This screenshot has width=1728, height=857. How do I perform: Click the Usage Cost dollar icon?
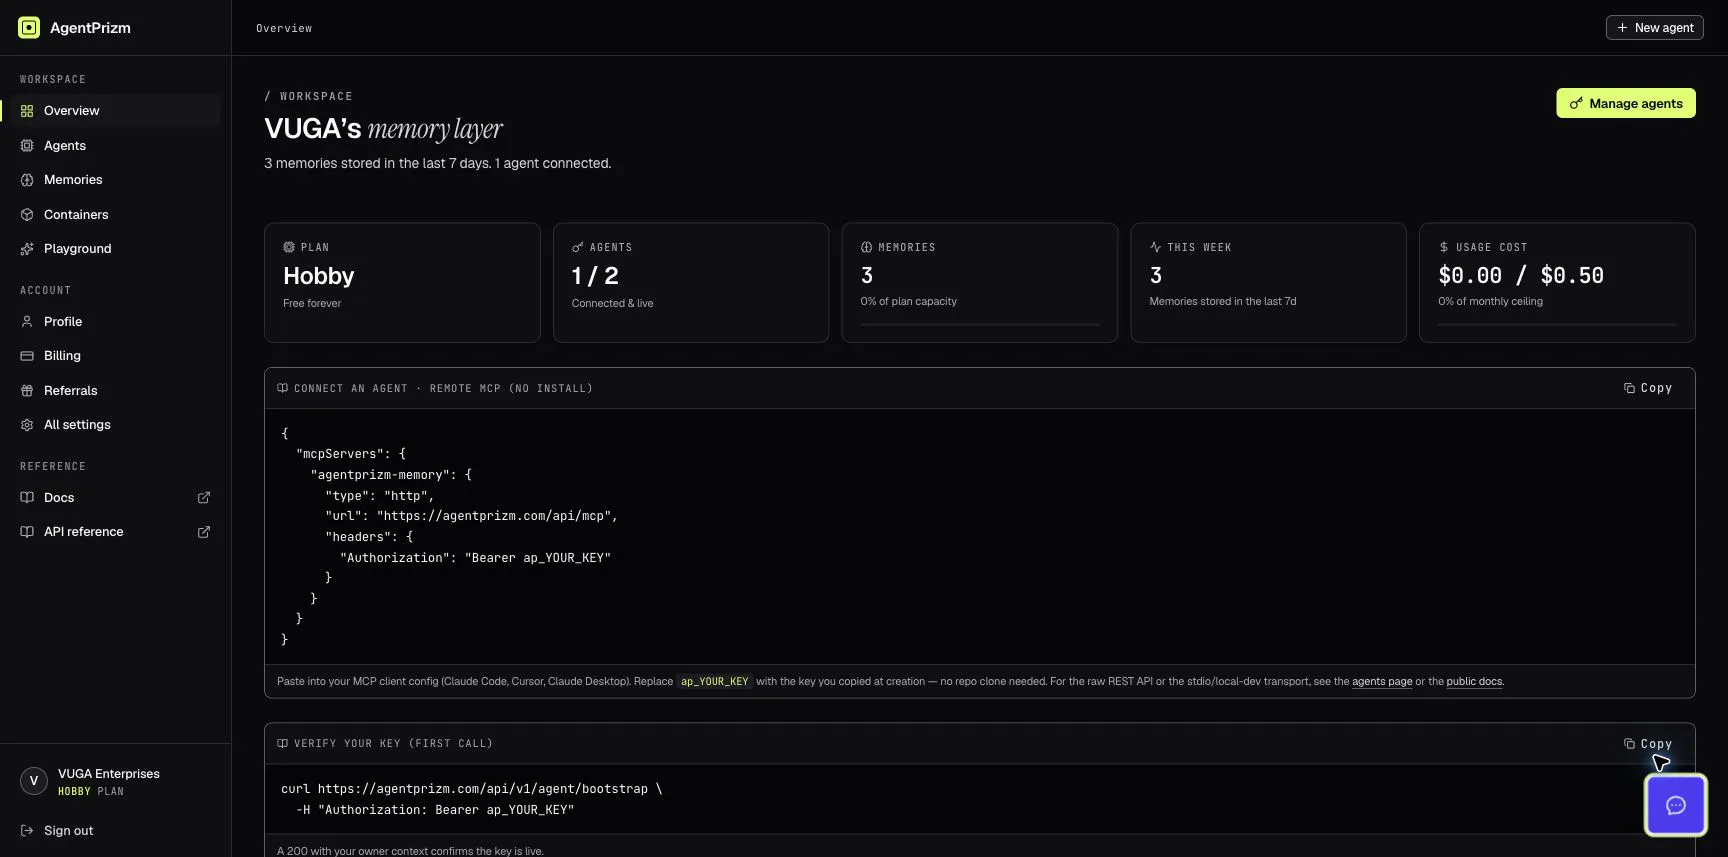click(x=1443, y=247)
